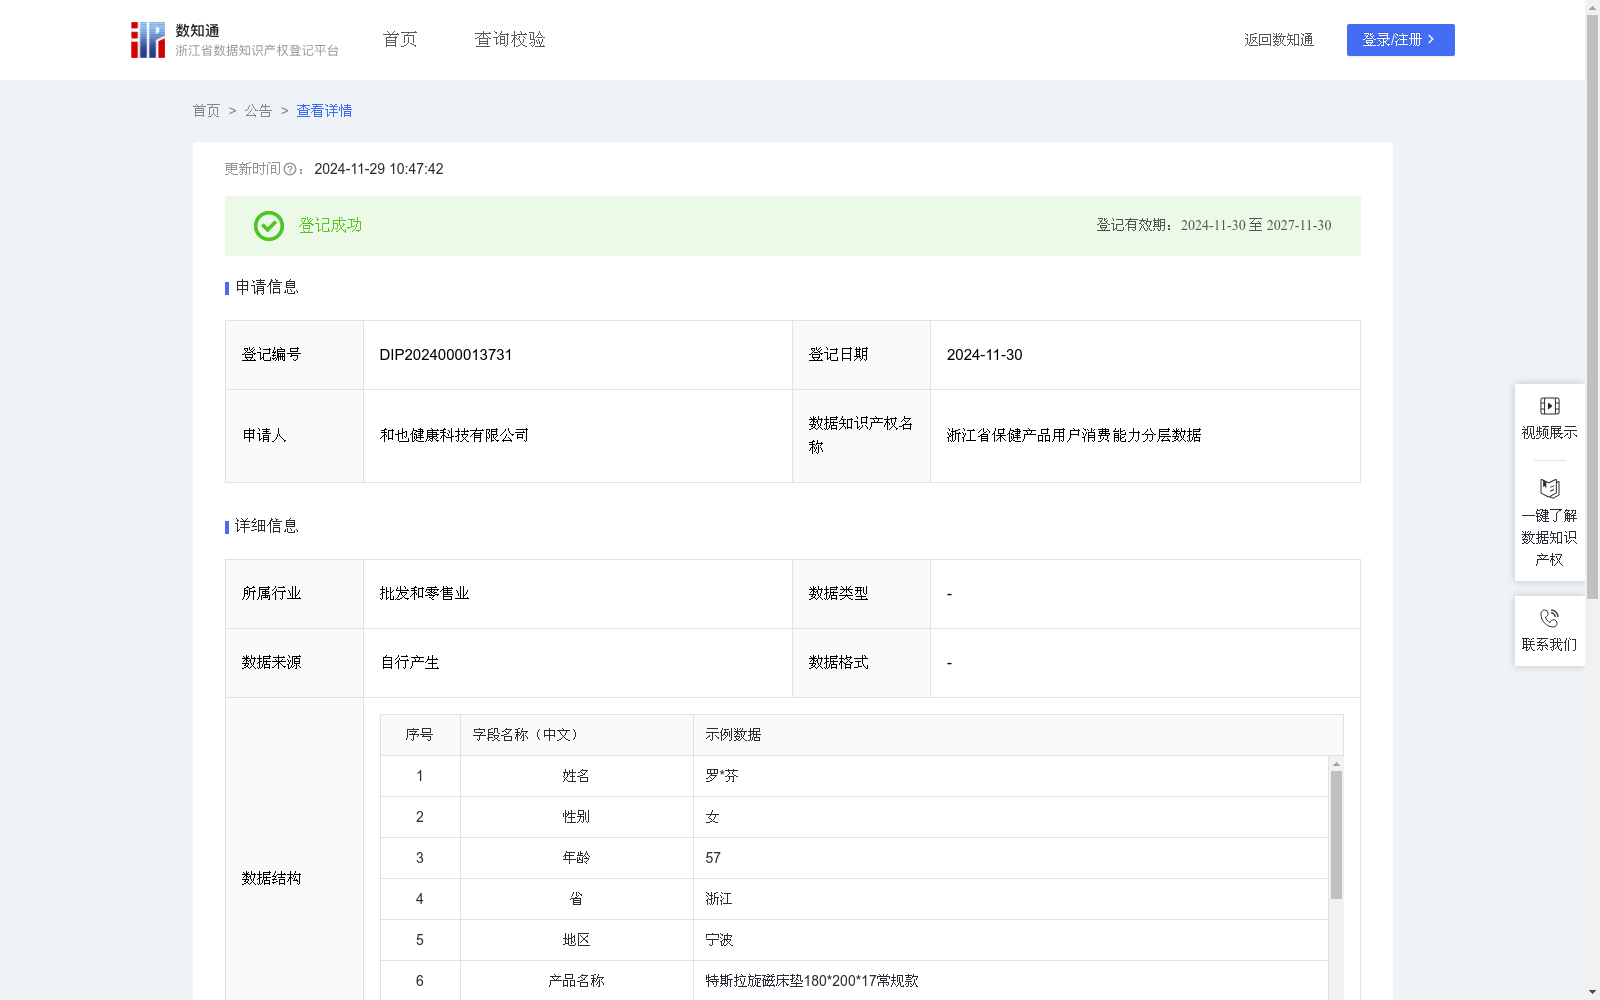This screenshot has width=1600, height=1000.
Task: Click the 姓名 field row
Action: [854, 776]
